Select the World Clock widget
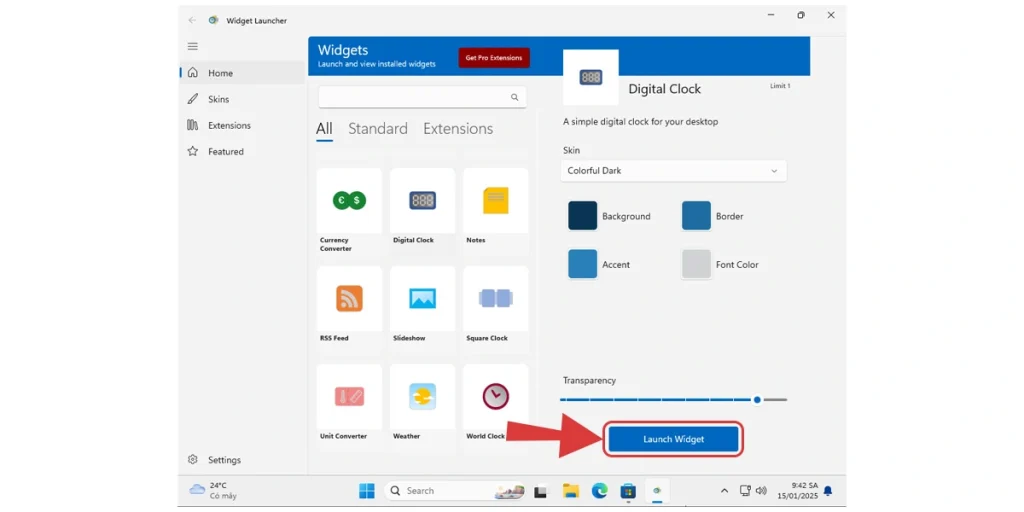 click(x=496, y=397)
